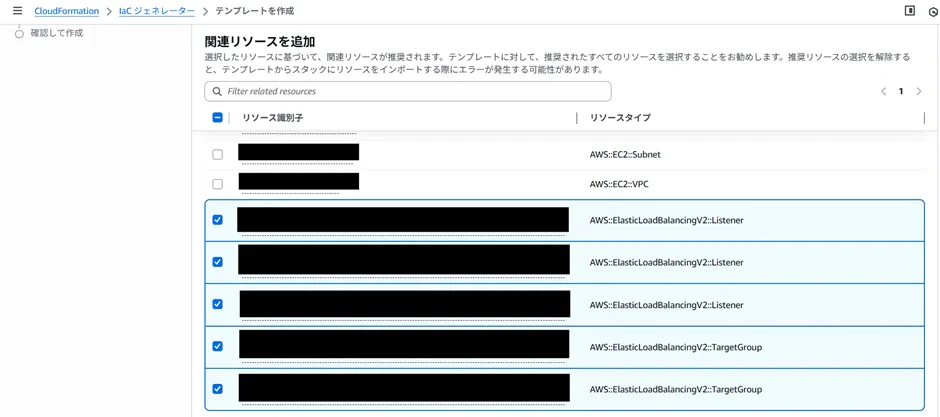Click first ElasticLoadBalancingV2::TargetGroup type cell
940x417 pixels.
pos(676,347)
